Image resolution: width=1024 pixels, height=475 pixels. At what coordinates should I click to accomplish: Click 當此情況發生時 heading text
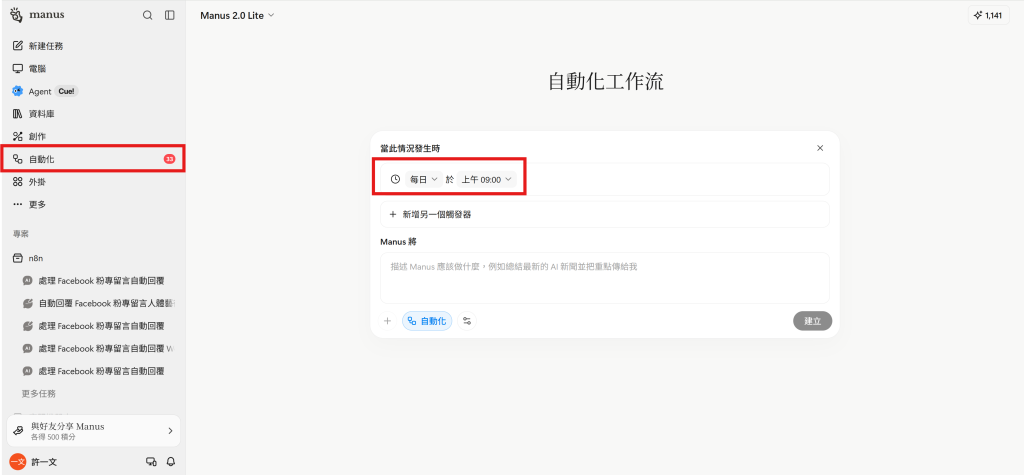[410, 148]
